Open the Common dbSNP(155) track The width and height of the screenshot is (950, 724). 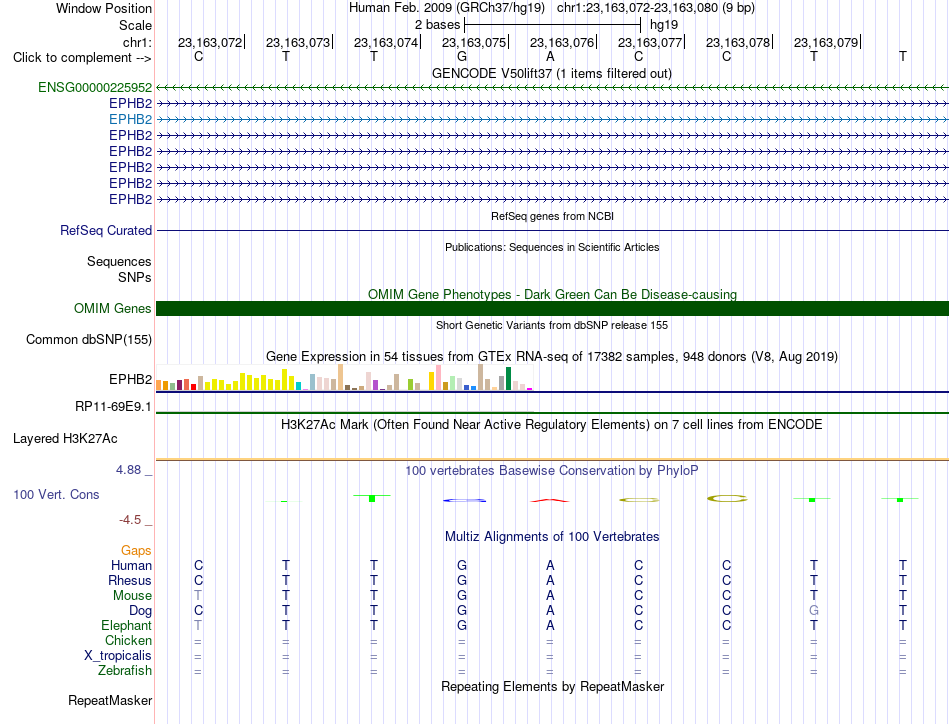pyautogui.click(x=89, y=339)
